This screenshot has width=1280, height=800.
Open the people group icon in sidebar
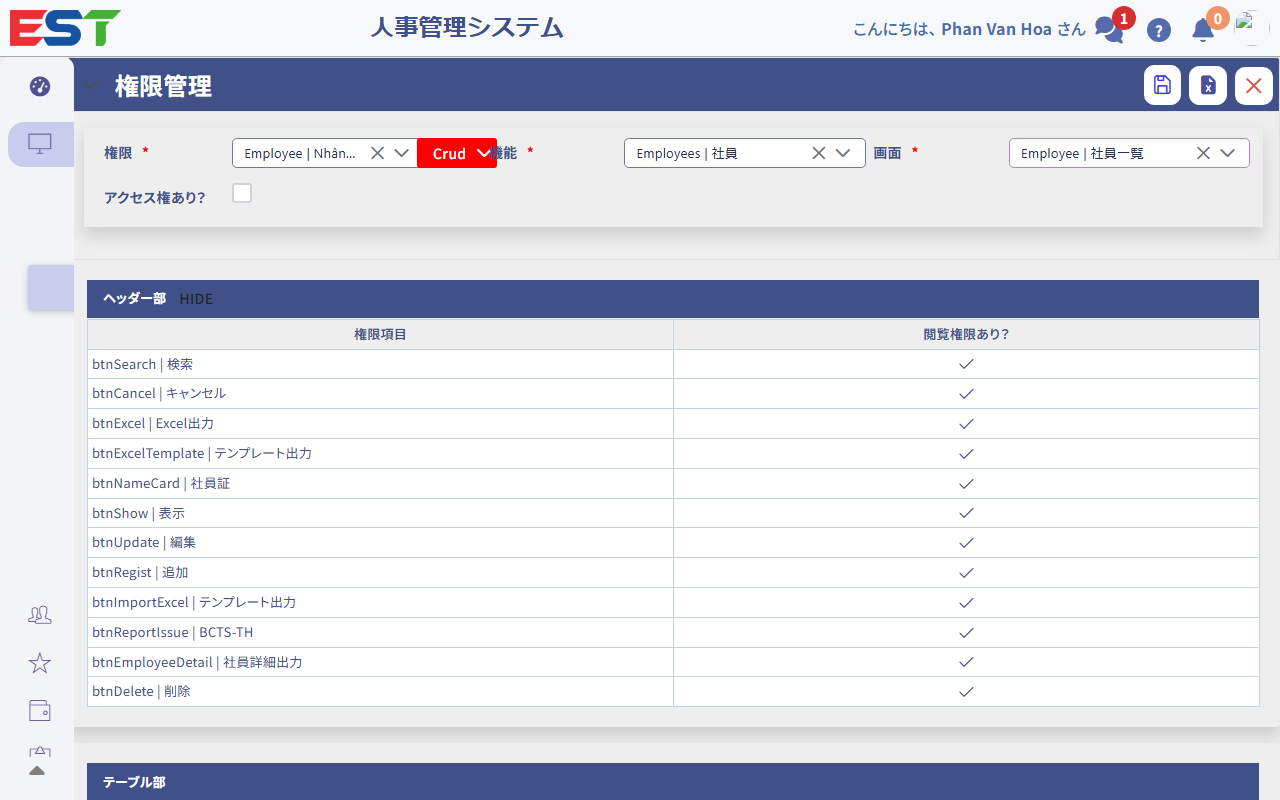click(40, 615)
